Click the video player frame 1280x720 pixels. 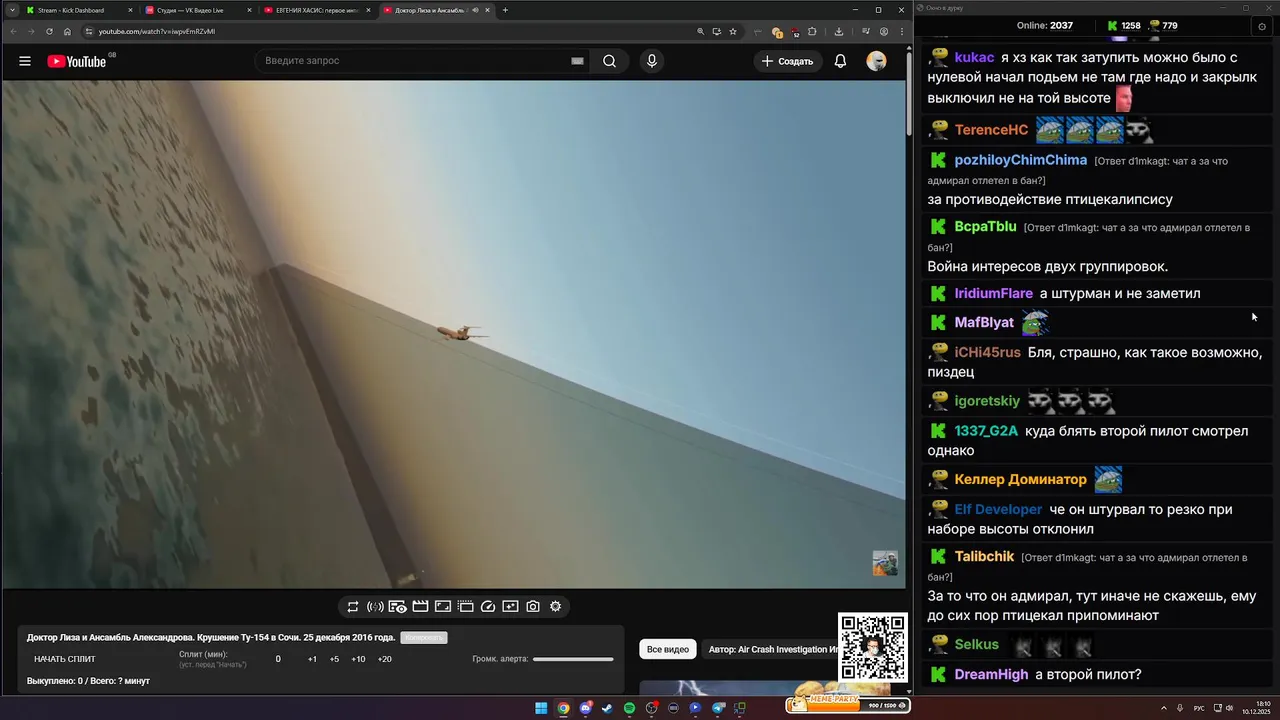click(x=454, y=334)
